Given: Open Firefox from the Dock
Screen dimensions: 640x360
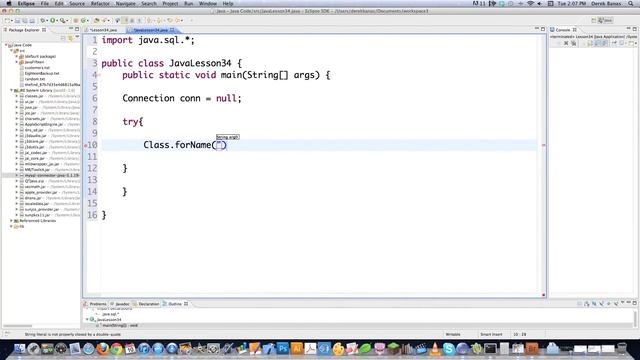Looking at the screenshot, I should pyautogui.click(x=102, y=349).
